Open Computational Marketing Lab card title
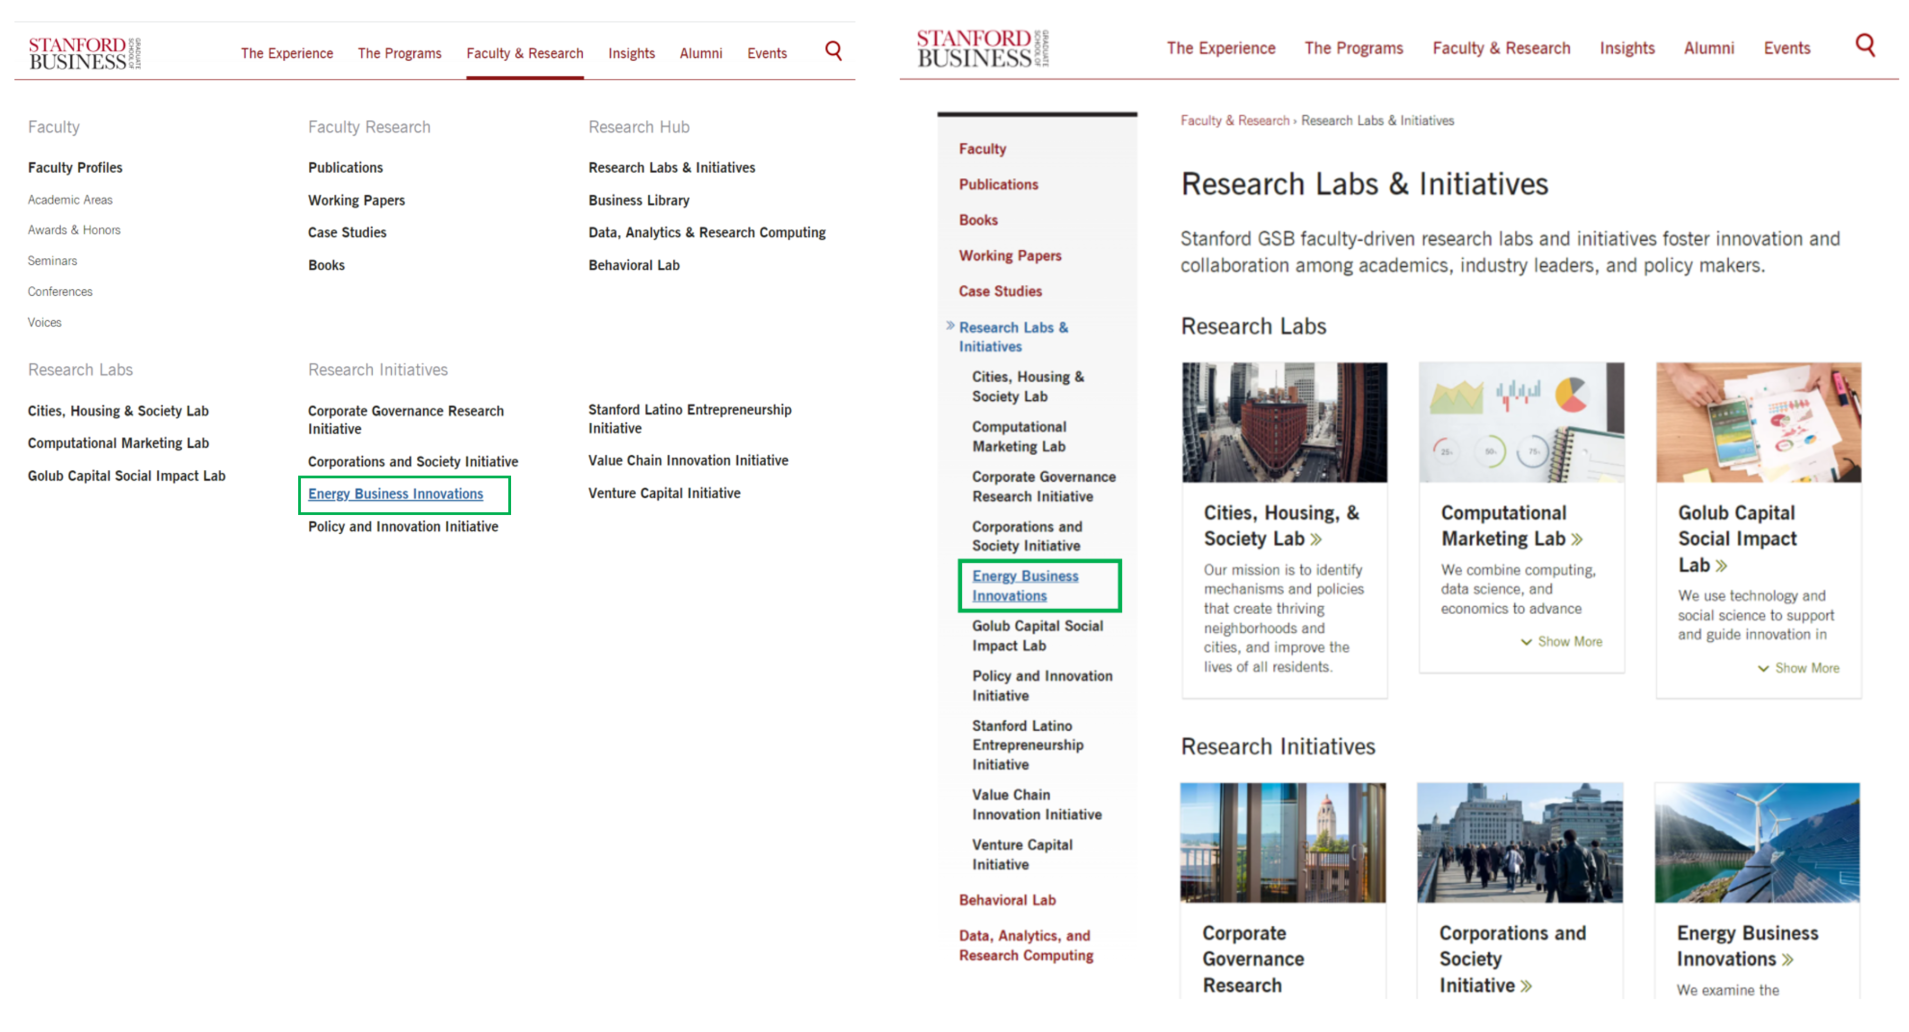 [1511, 526]
